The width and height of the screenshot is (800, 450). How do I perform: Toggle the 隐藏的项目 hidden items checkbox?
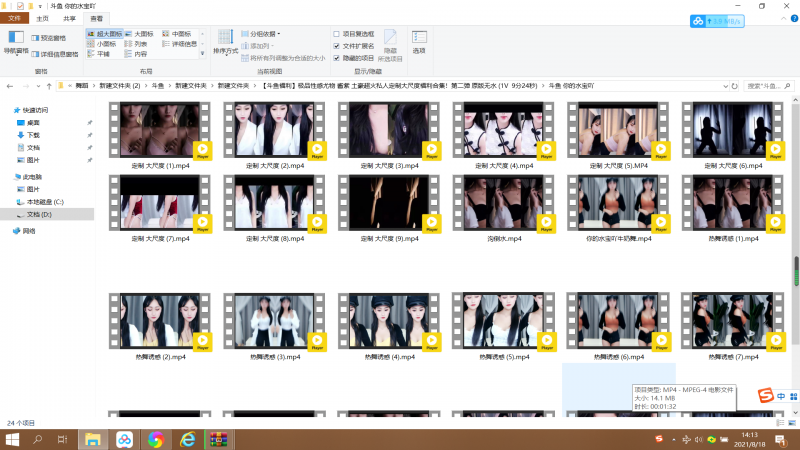pos(337,57)
